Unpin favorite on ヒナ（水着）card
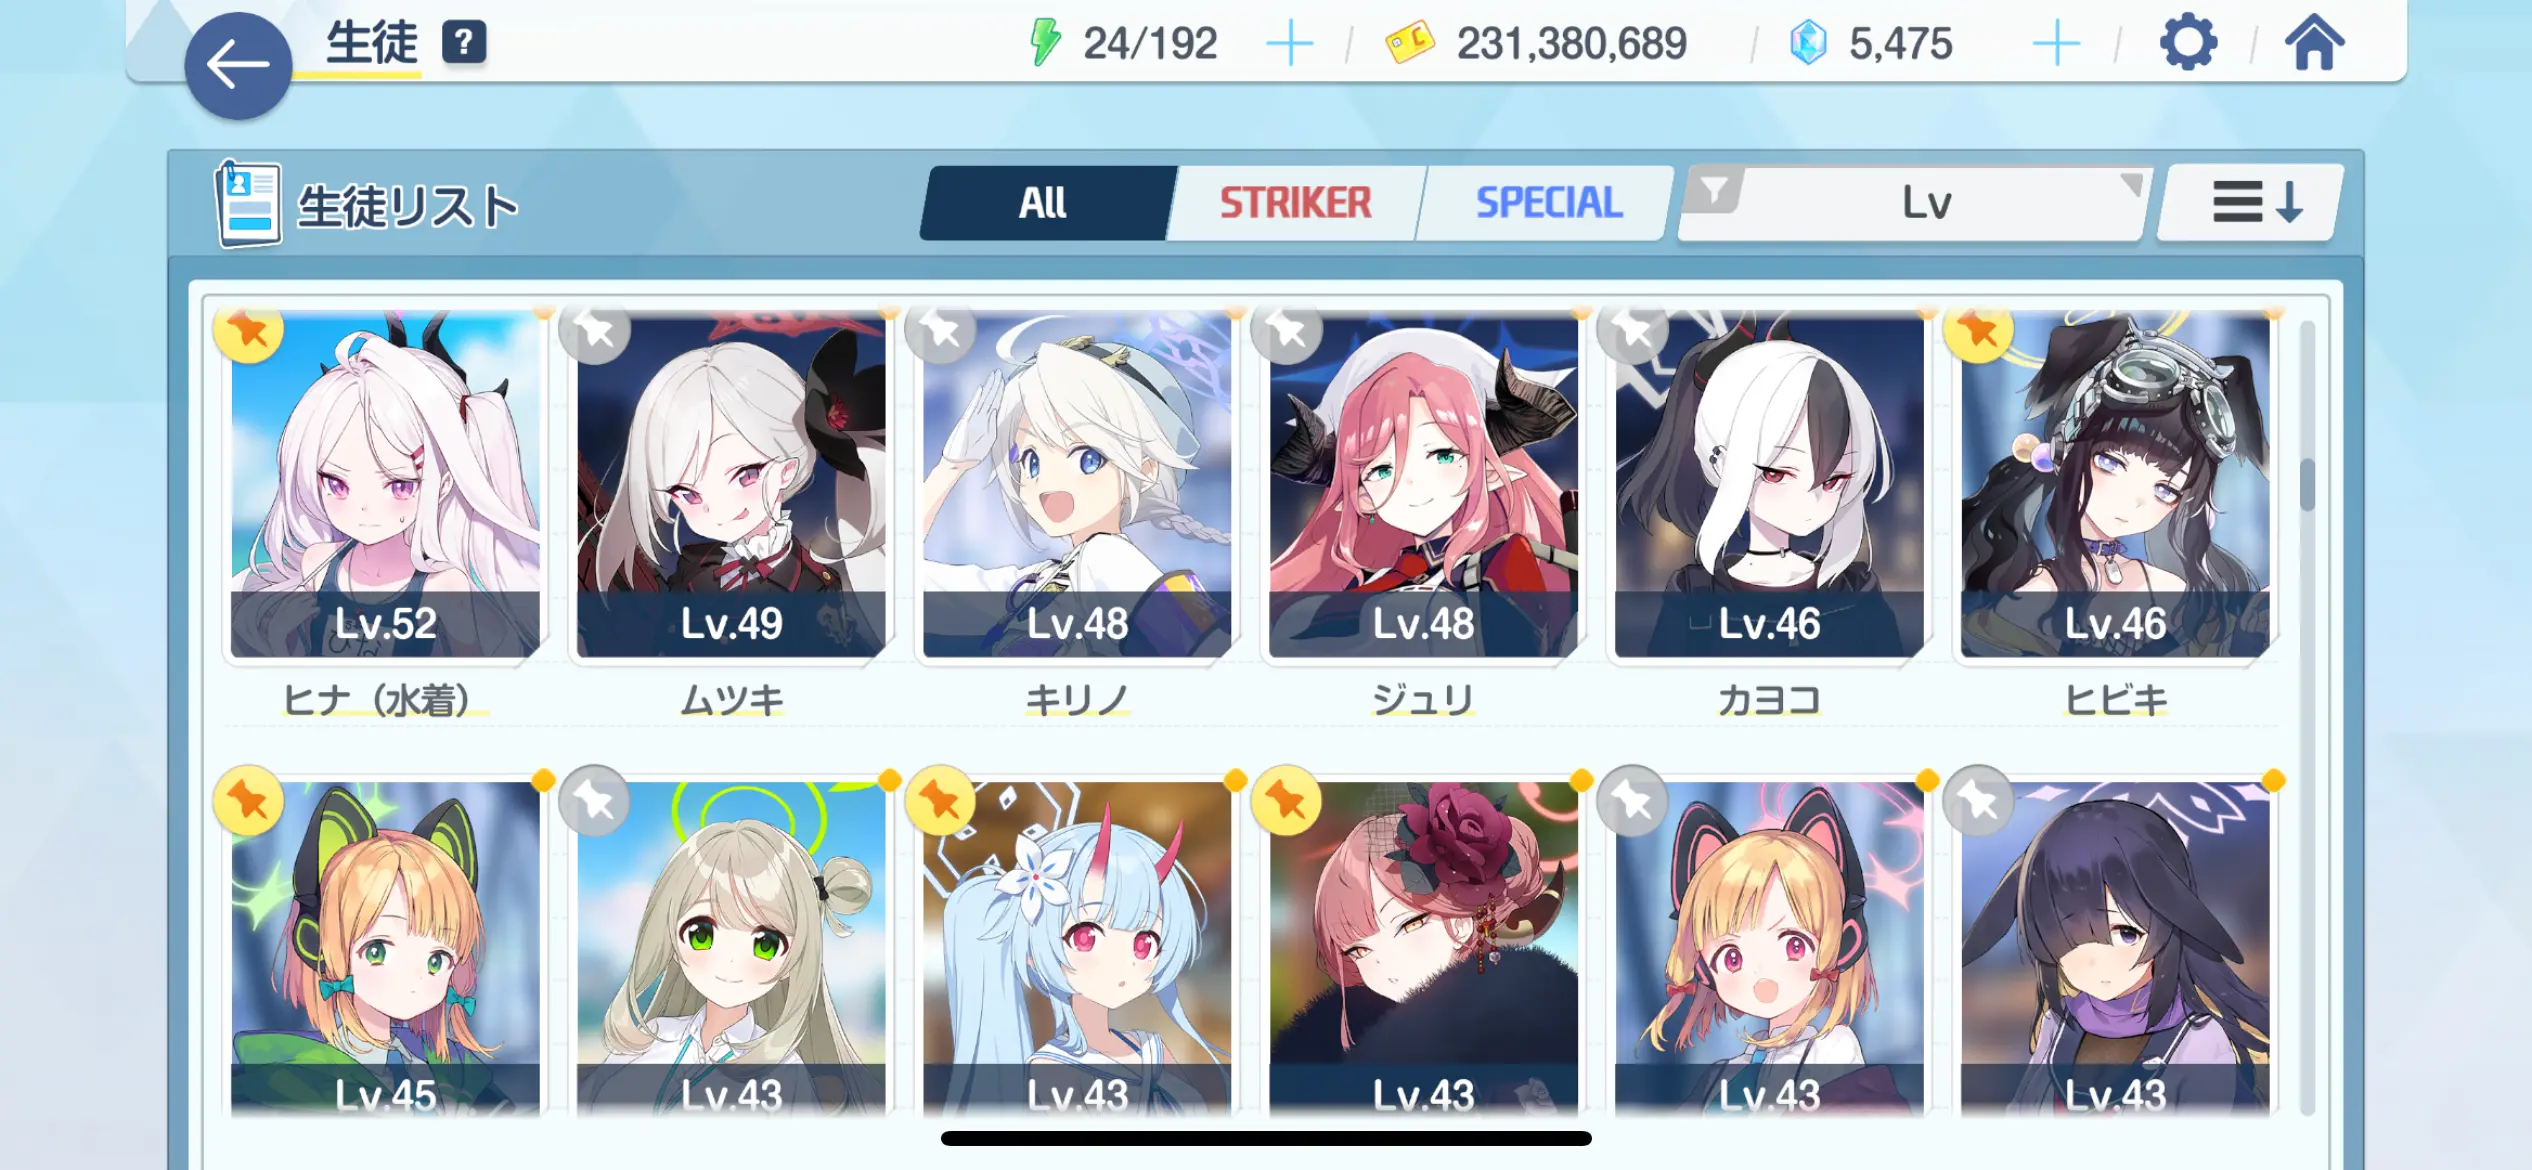Viewport: 2532px width, 1170px height. click(248, 330)
